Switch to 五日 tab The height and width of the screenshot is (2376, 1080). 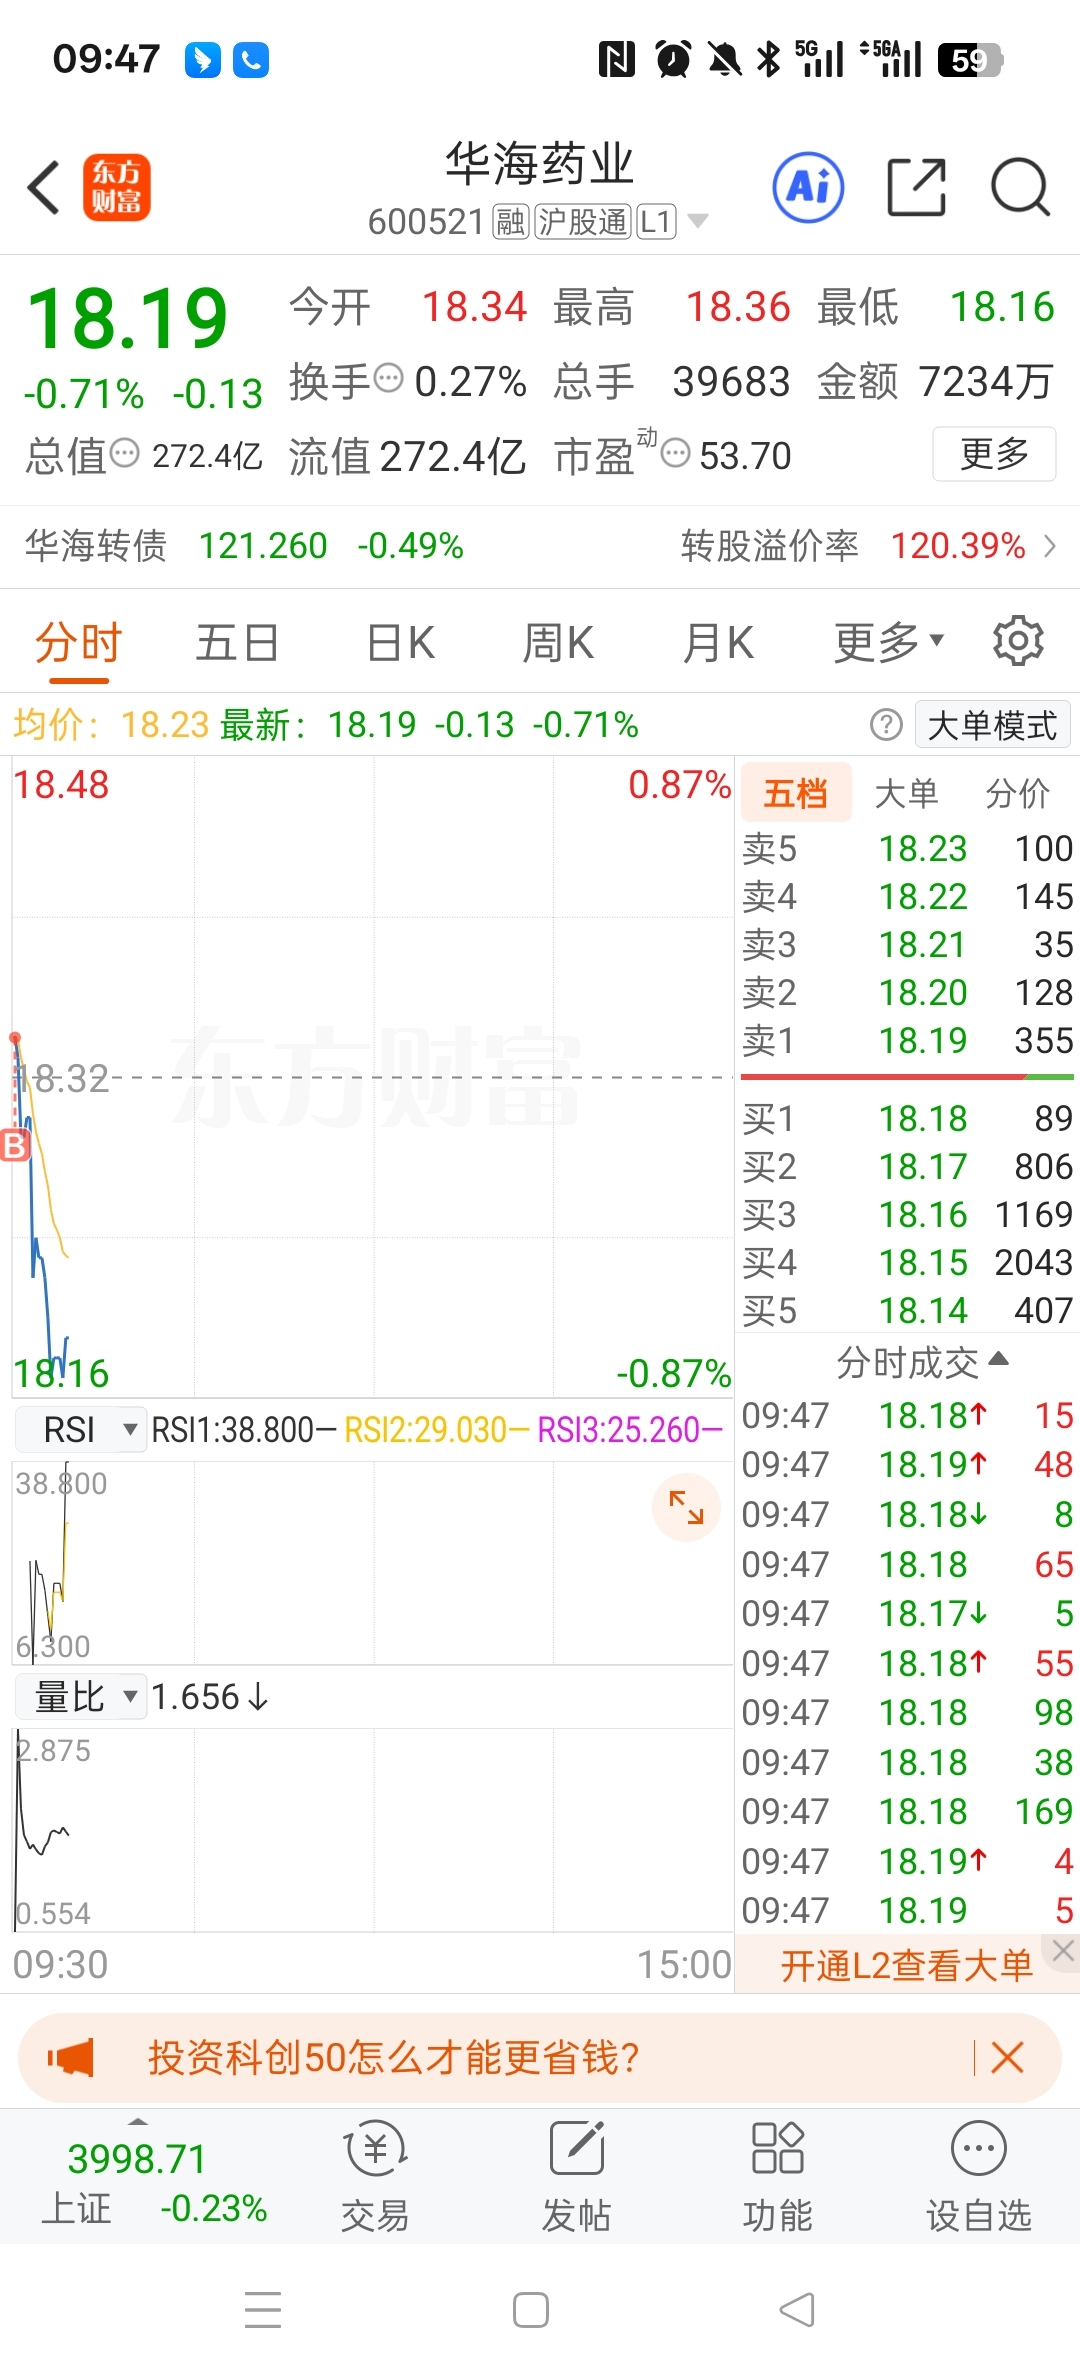(237, 642)
